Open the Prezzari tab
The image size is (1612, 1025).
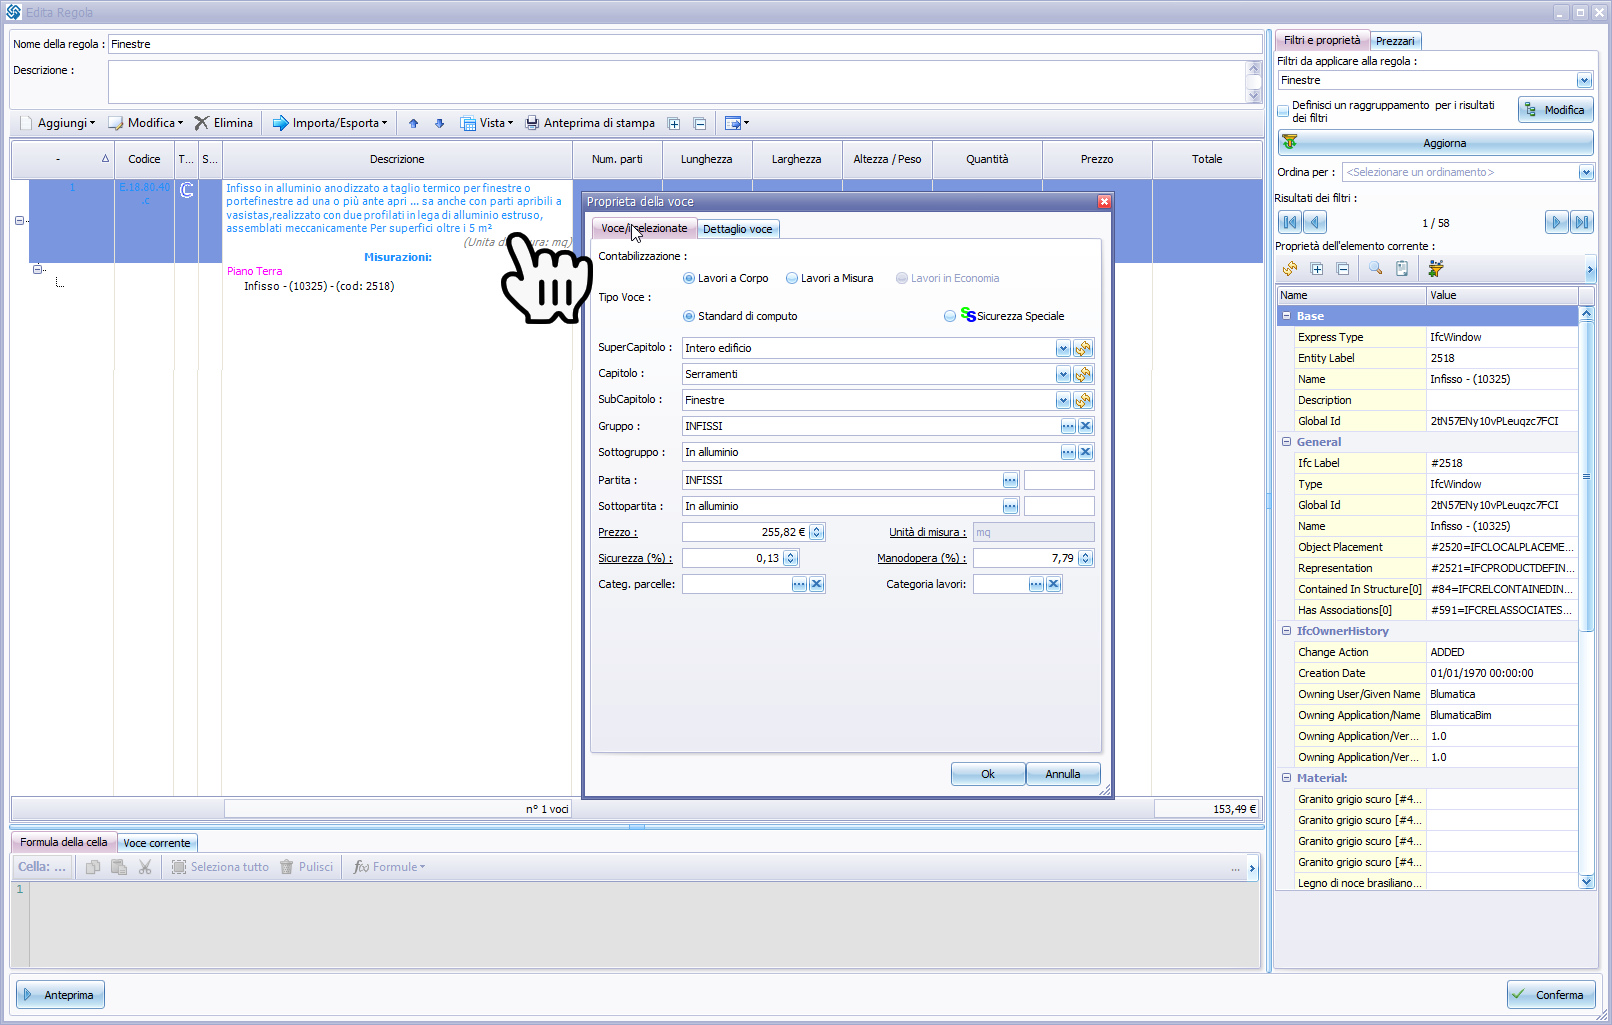point(1394,41)
